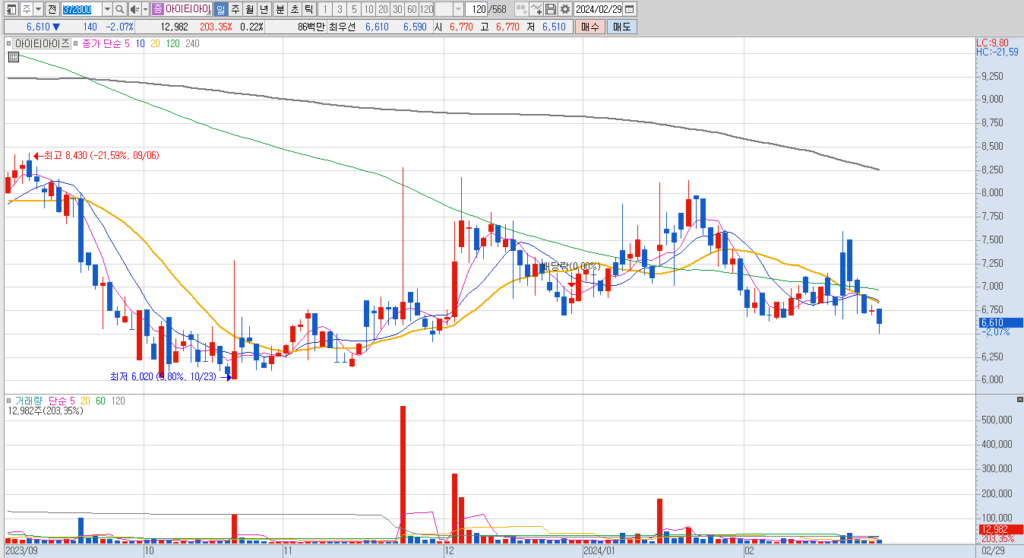Click the magnifier stock search icon

click(120, 9)
